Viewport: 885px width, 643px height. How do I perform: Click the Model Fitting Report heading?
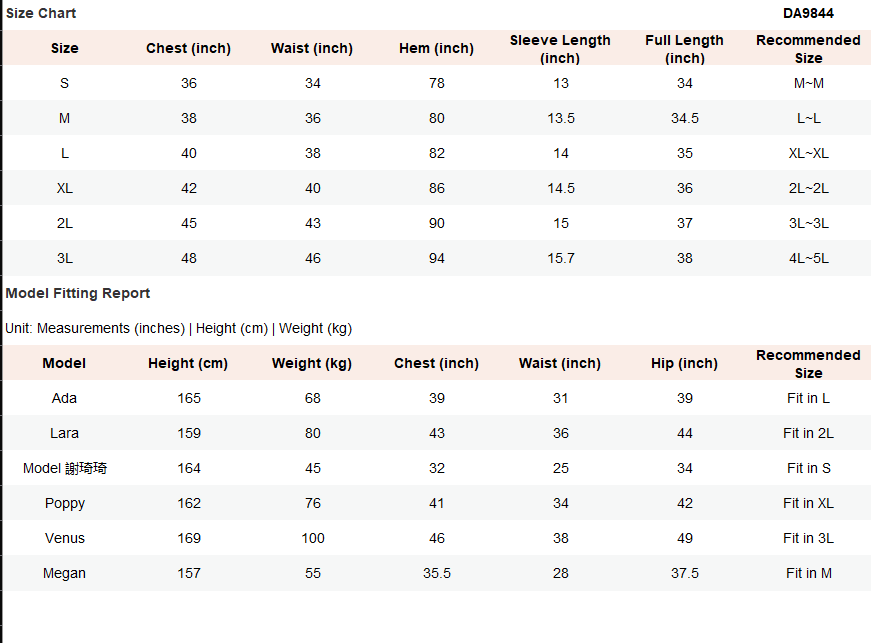pos(78,293)
